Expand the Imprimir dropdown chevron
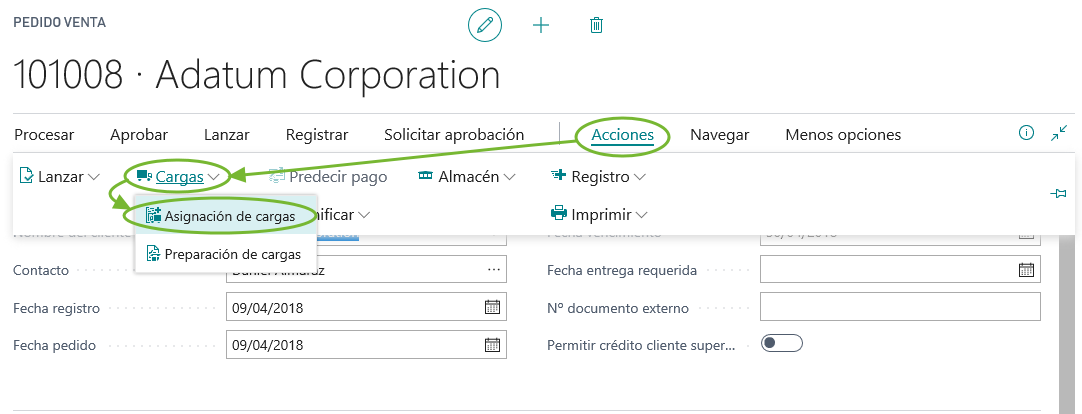 click(x=642, y=215)
